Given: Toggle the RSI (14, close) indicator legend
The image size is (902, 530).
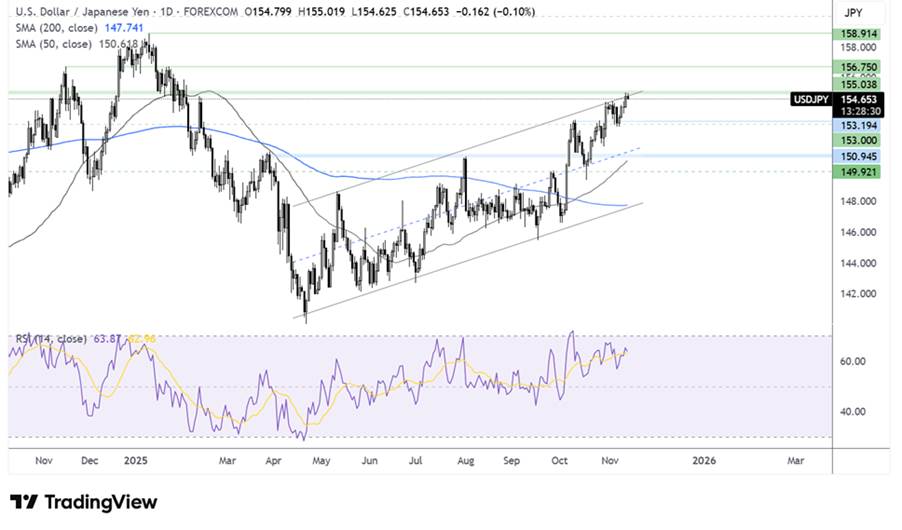Looking at the screenshot, I should 49,339.
